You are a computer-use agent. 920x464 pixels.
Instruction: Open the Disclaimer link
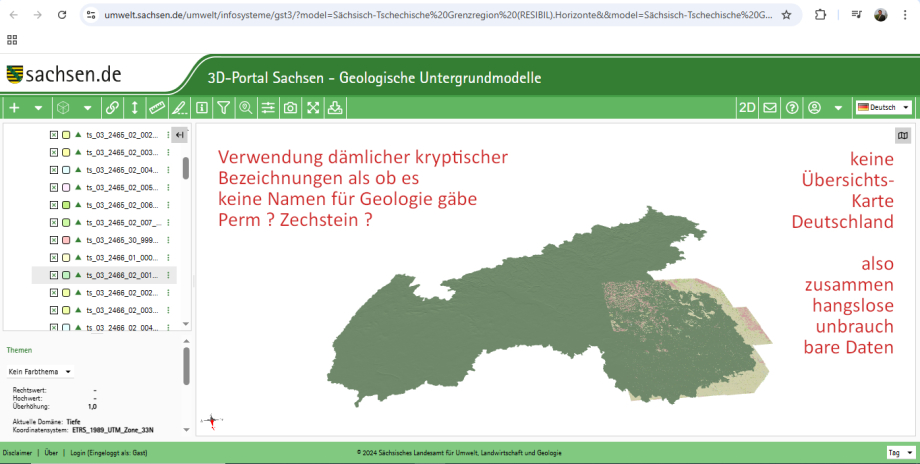tap(18, 453)
